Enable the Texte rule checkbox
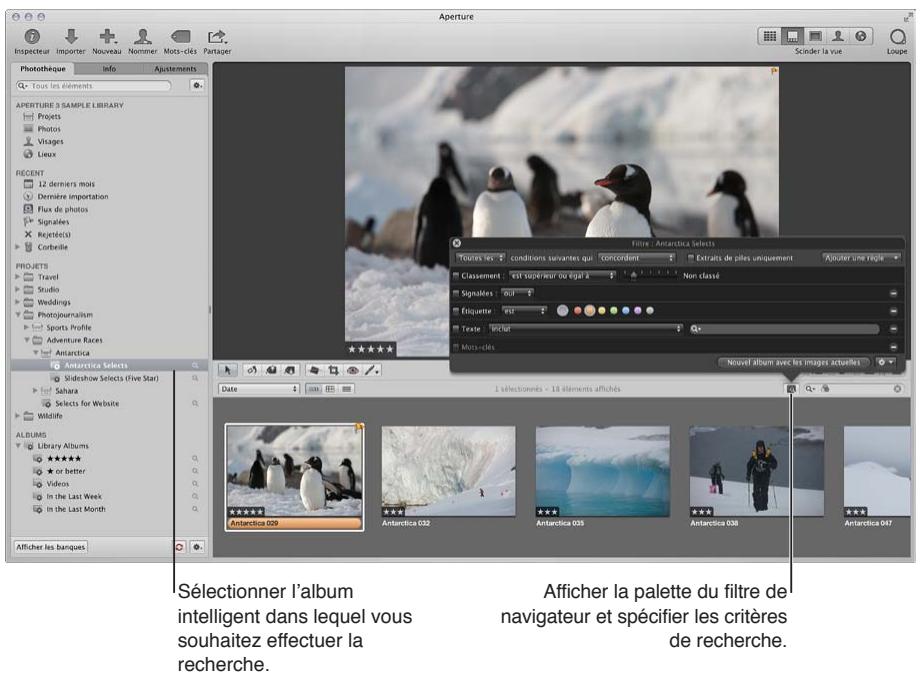Image resolution: width=920 pixels, height=676 pixels. click(x=456, y=329)
